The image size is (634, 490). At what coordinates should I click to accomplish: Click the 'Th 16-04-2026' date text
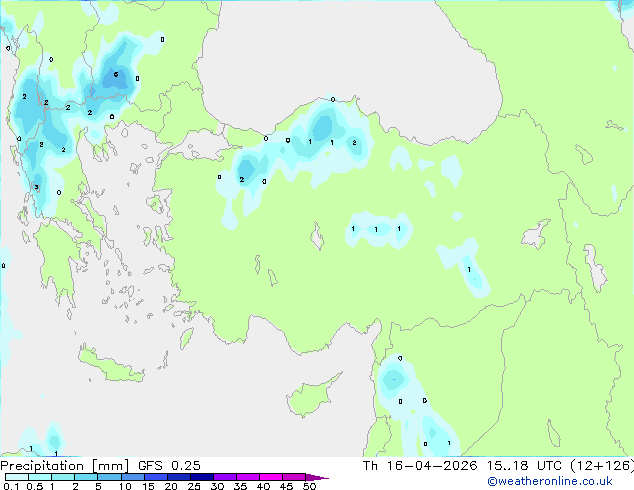(x=420, y=466)
